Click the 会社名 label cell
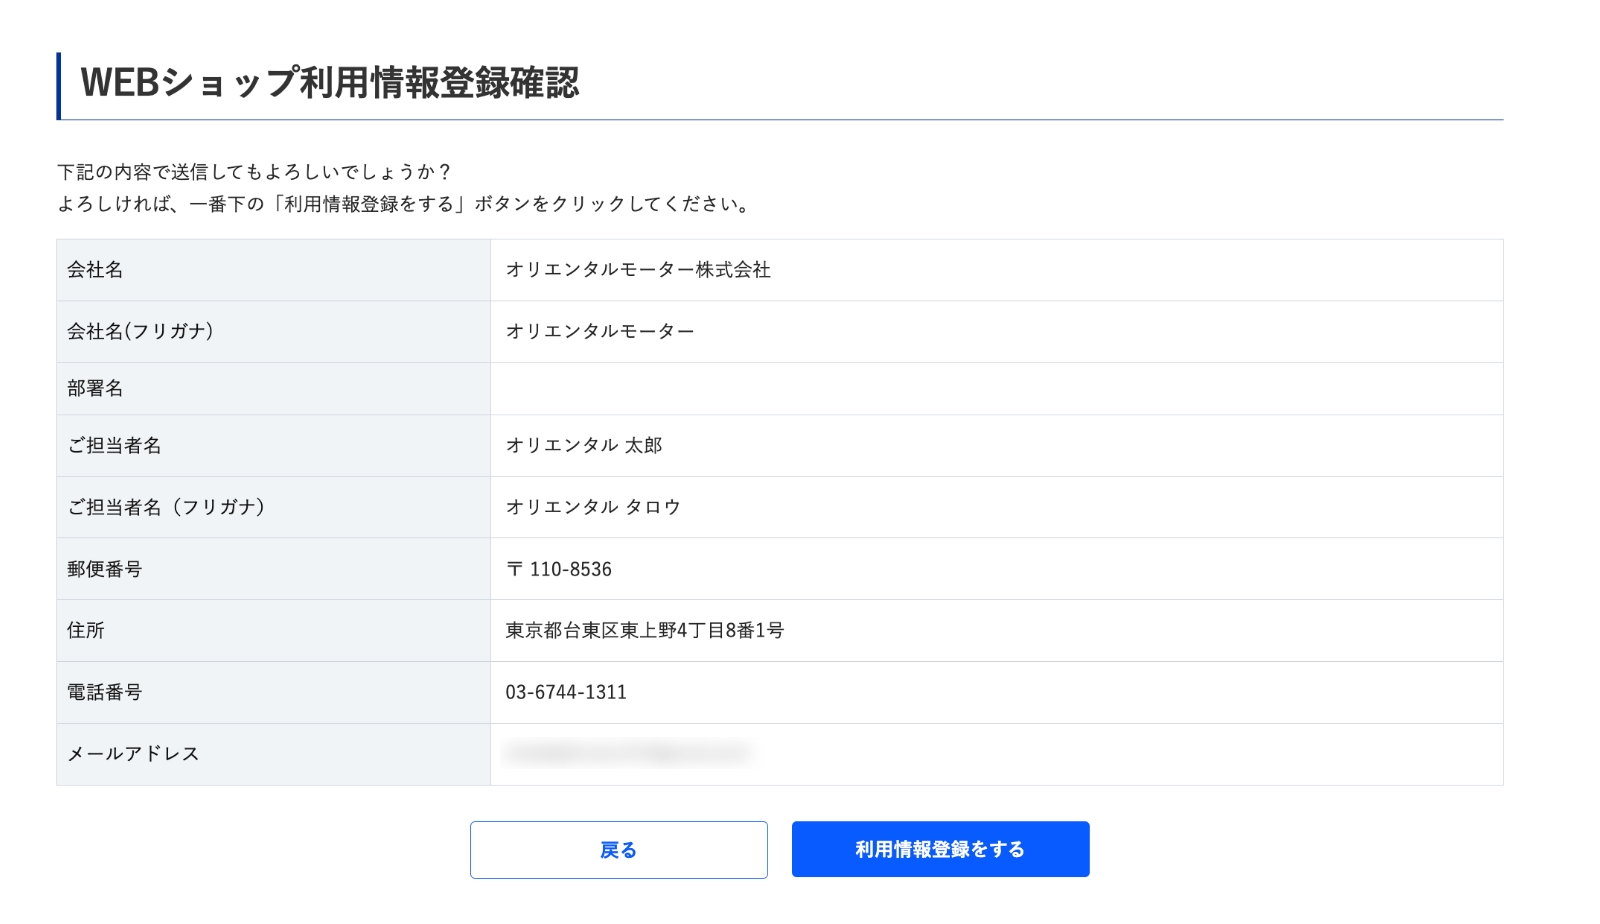Image resolution: width=1600 pixels, height=924 pixels. (273, 270)
